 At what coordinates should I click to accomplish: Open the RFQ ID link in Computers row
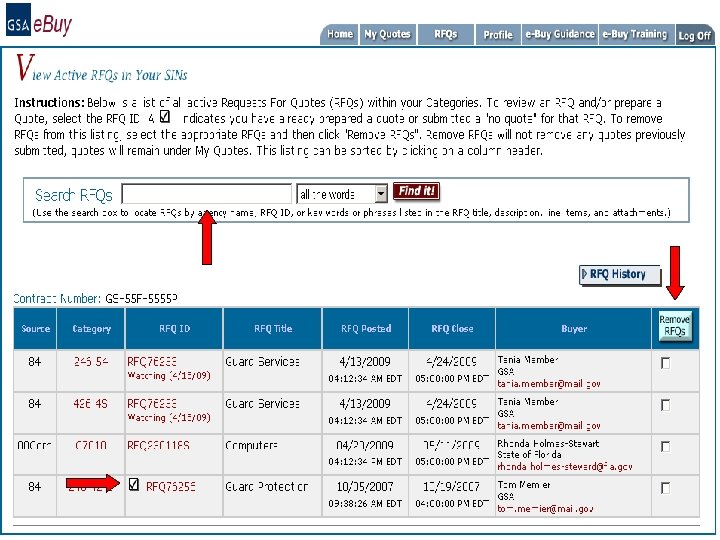pos(158,445)
